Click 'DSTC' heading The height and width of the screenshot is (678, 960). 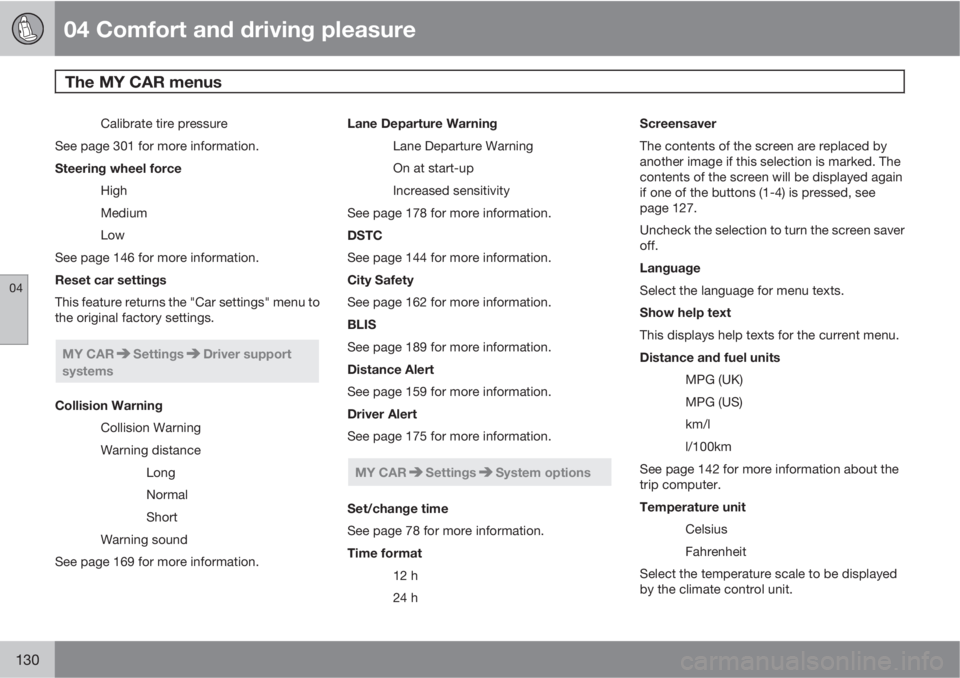[x=365, y=235]
